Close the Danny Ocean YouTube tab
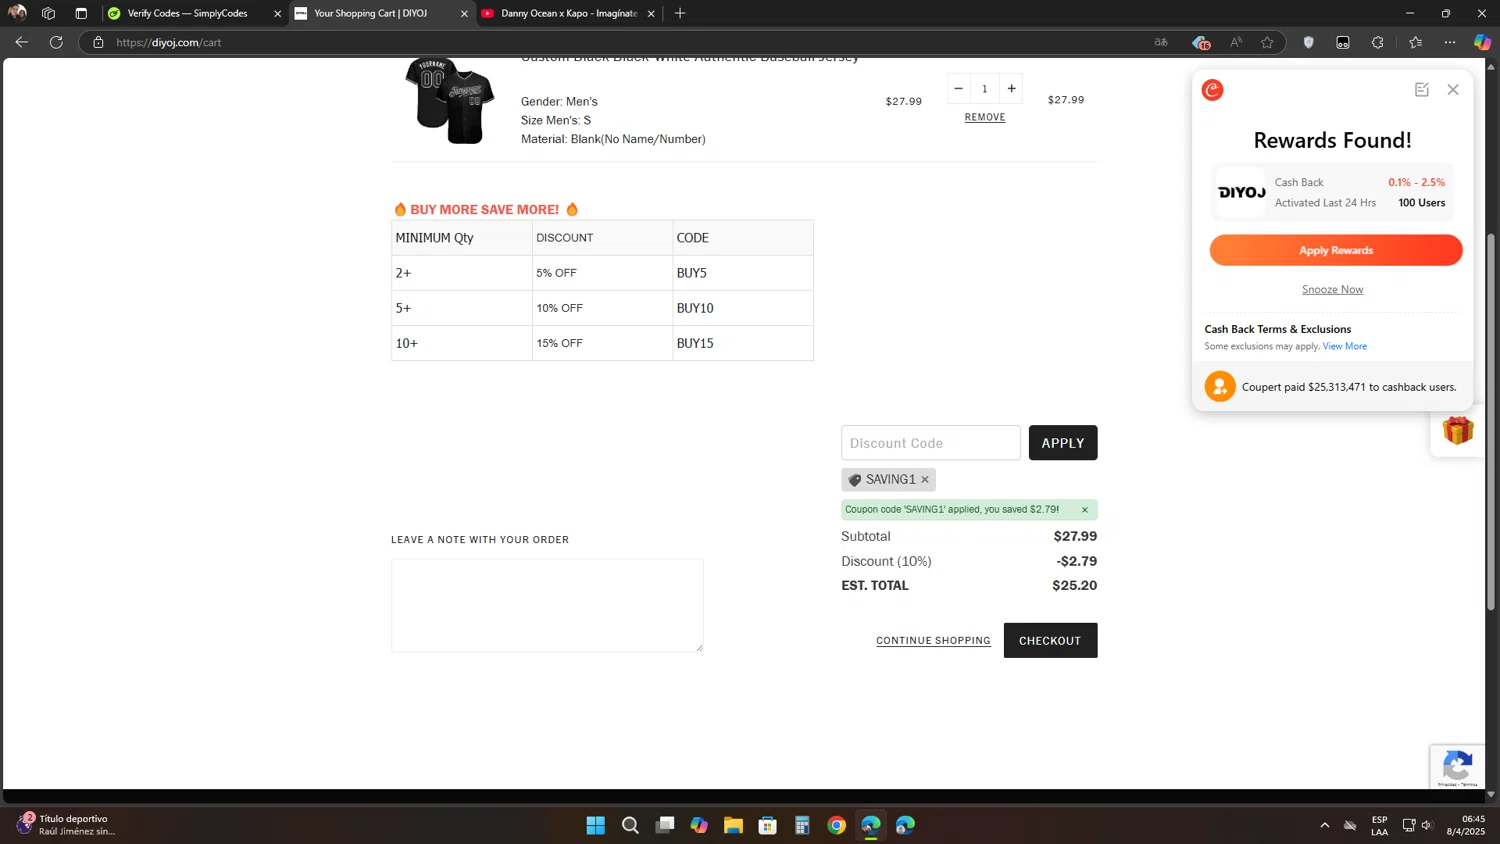This screenshot has width=1500, height=844. pos(651,14)
